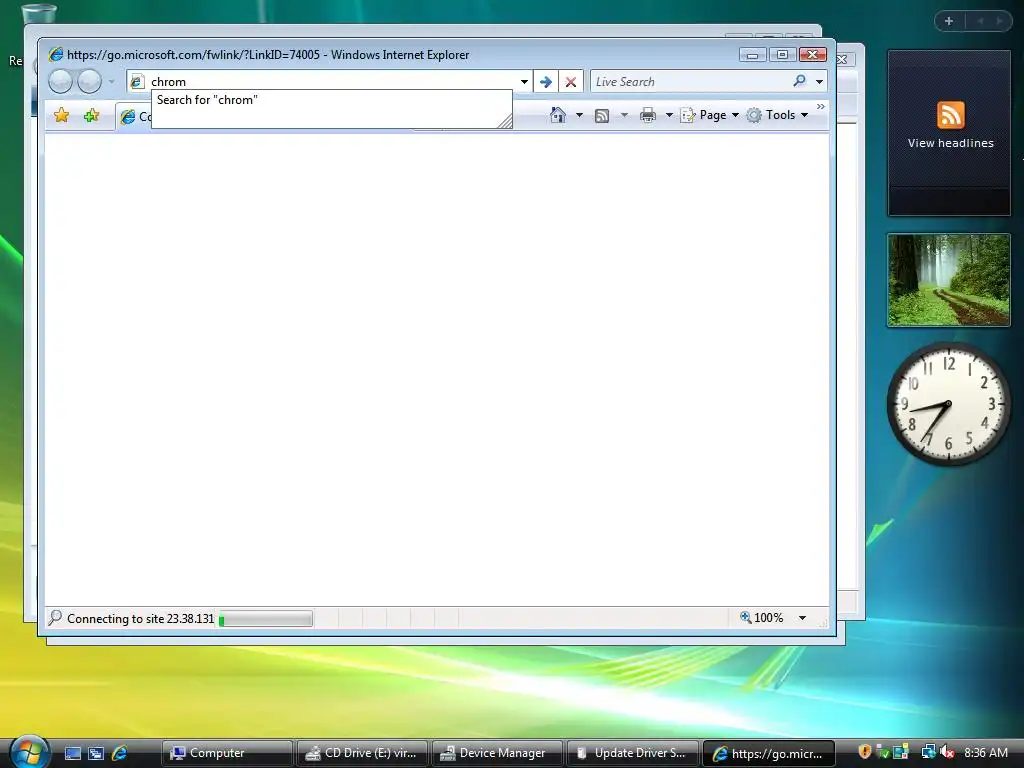The width and height of the screenshot is (1024, 768).
Task: Click the Security Center shield tray icon
Action: click(865, 752)
